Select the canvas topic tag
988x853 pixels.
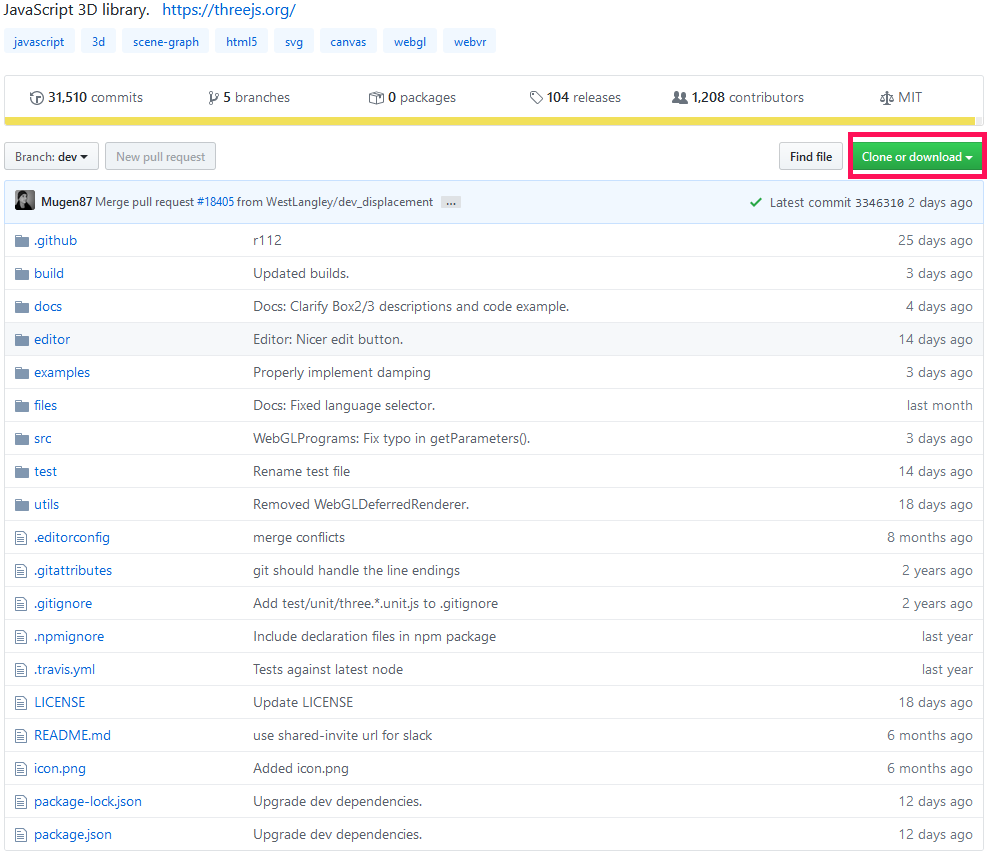[348, 42]
